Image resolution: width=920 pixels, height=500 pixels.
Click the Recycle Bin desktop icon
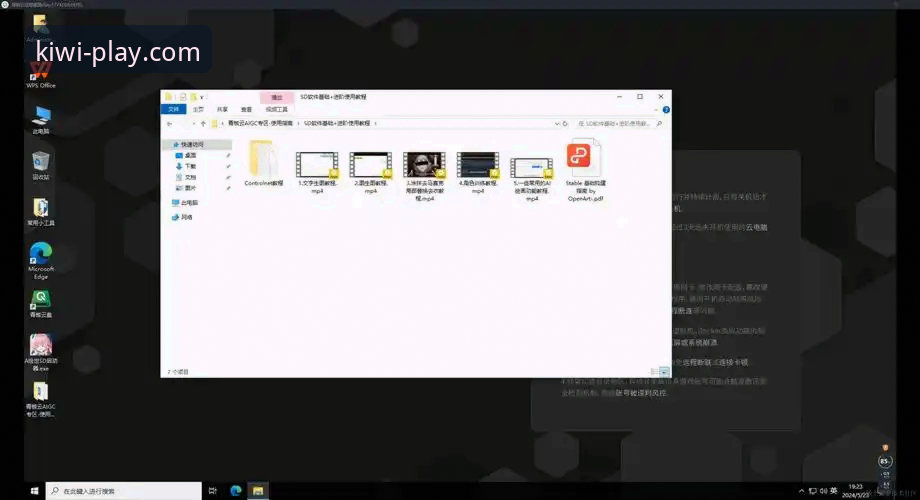point(40,165)
